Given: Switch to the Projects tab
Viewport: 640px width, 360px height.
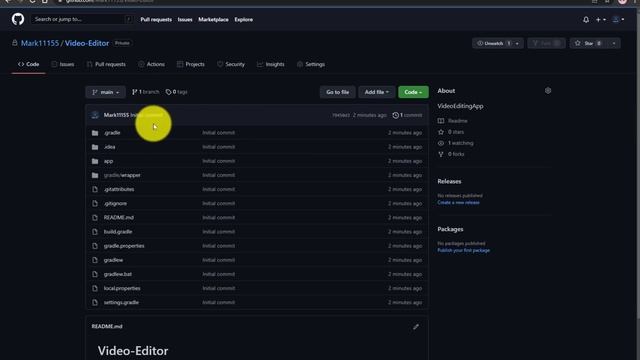Looking at the screenshot, I should point(191,64).
